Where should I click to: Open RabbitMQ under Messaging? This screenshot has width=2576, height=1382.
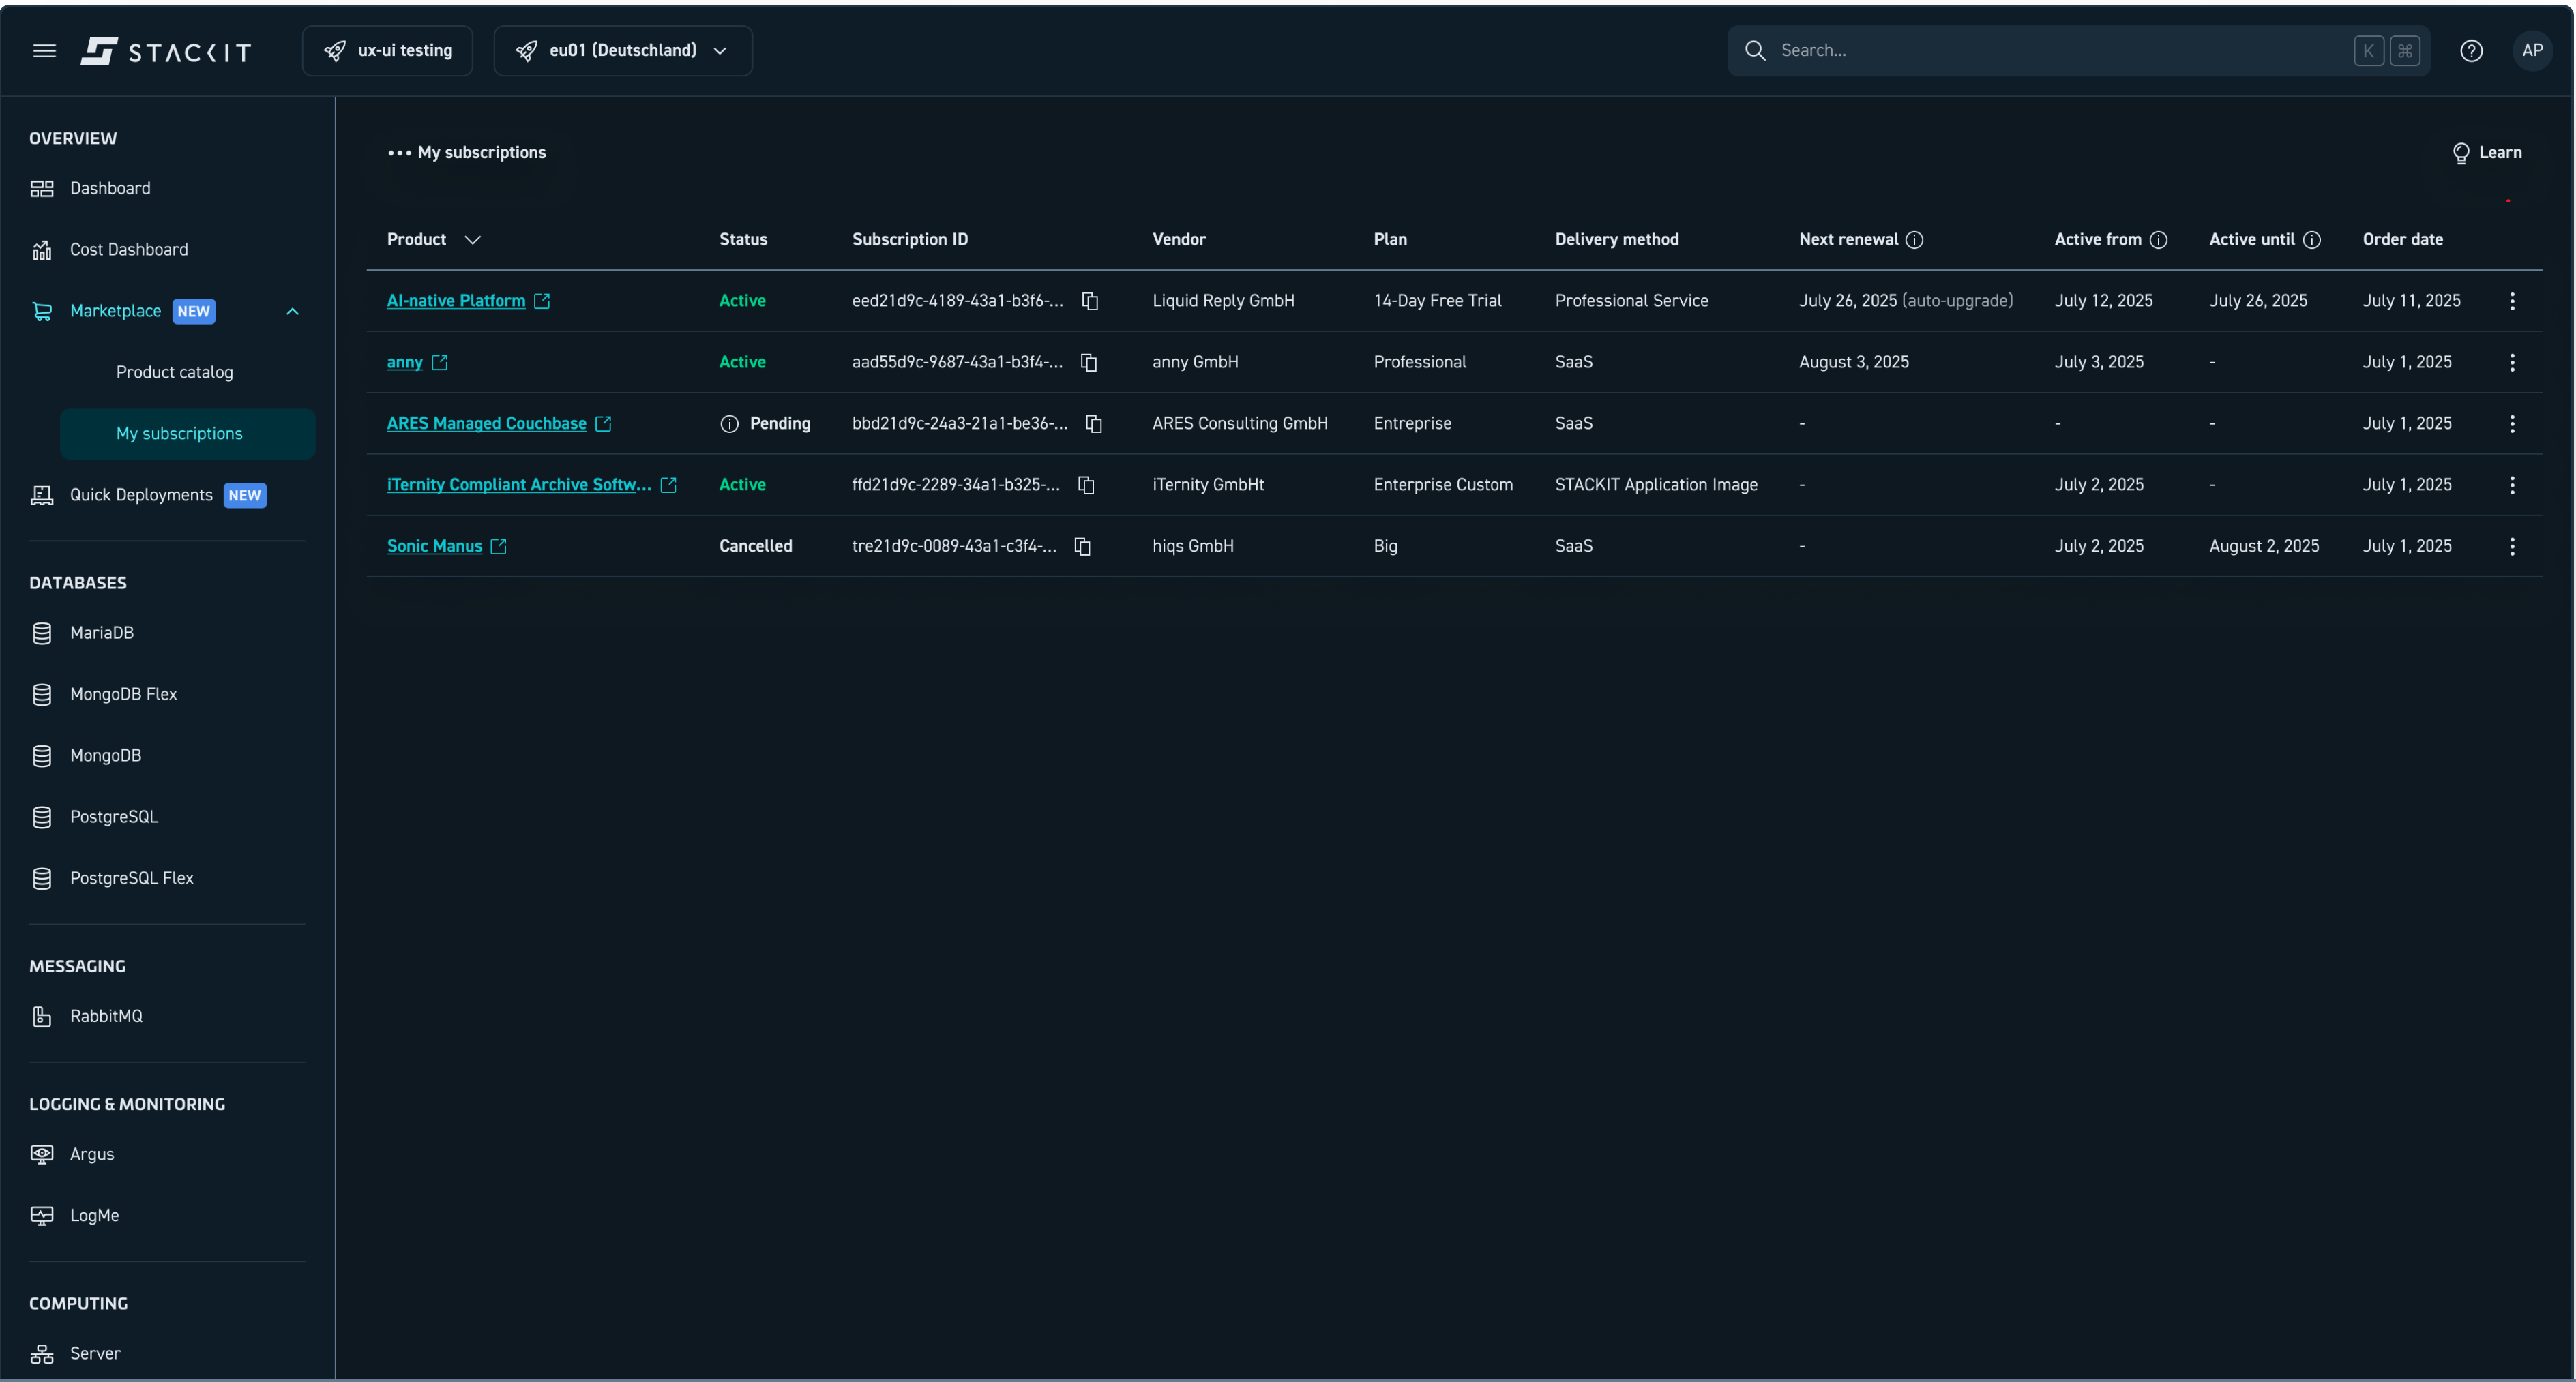[x=106, y=1016]
